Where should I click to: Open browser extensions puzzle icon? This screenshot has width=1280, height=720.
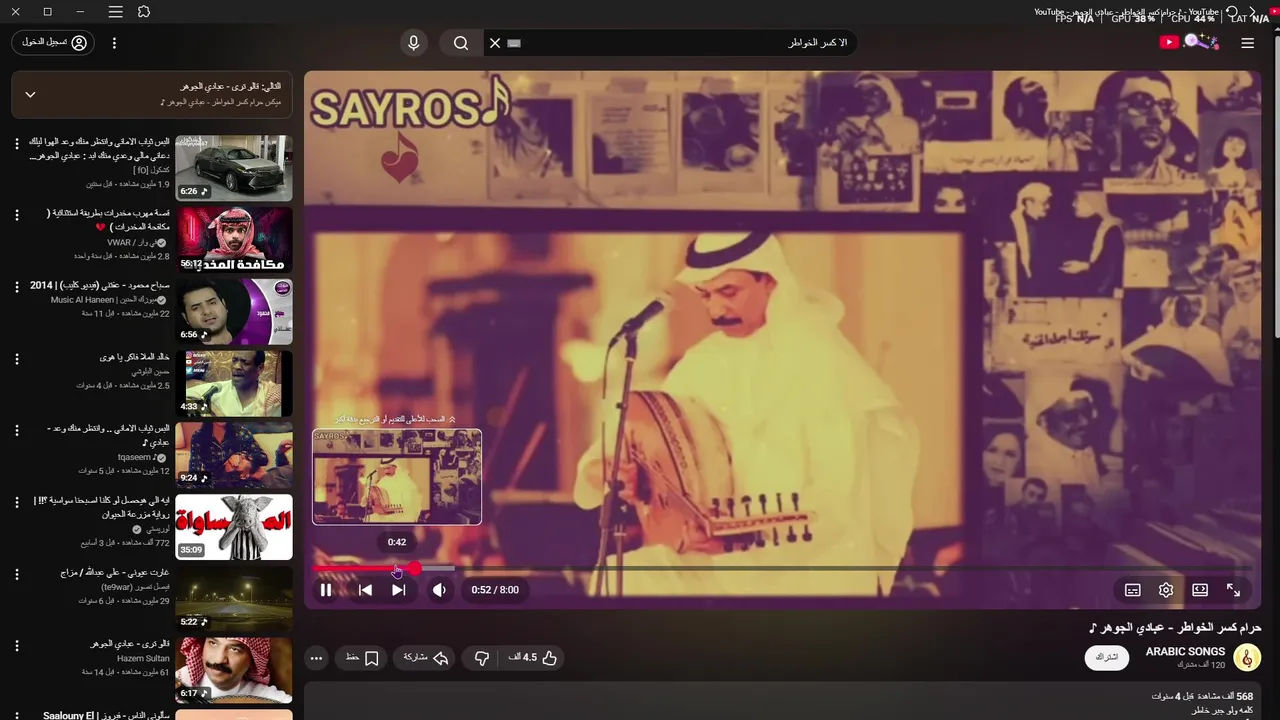click(x=144, y=12)
